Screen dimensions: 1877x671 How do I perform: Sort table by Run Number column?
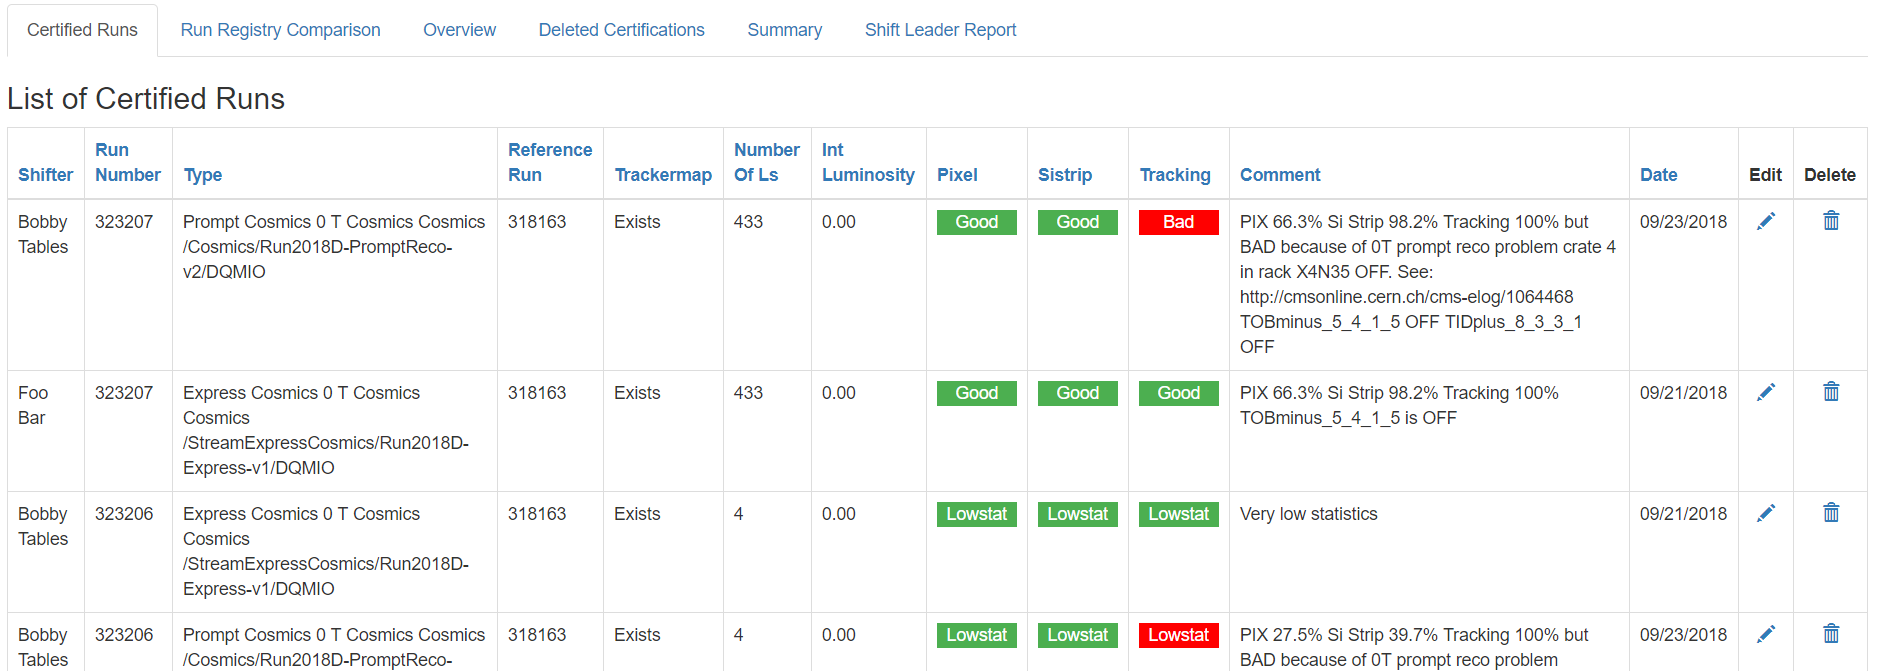[128, 162]
